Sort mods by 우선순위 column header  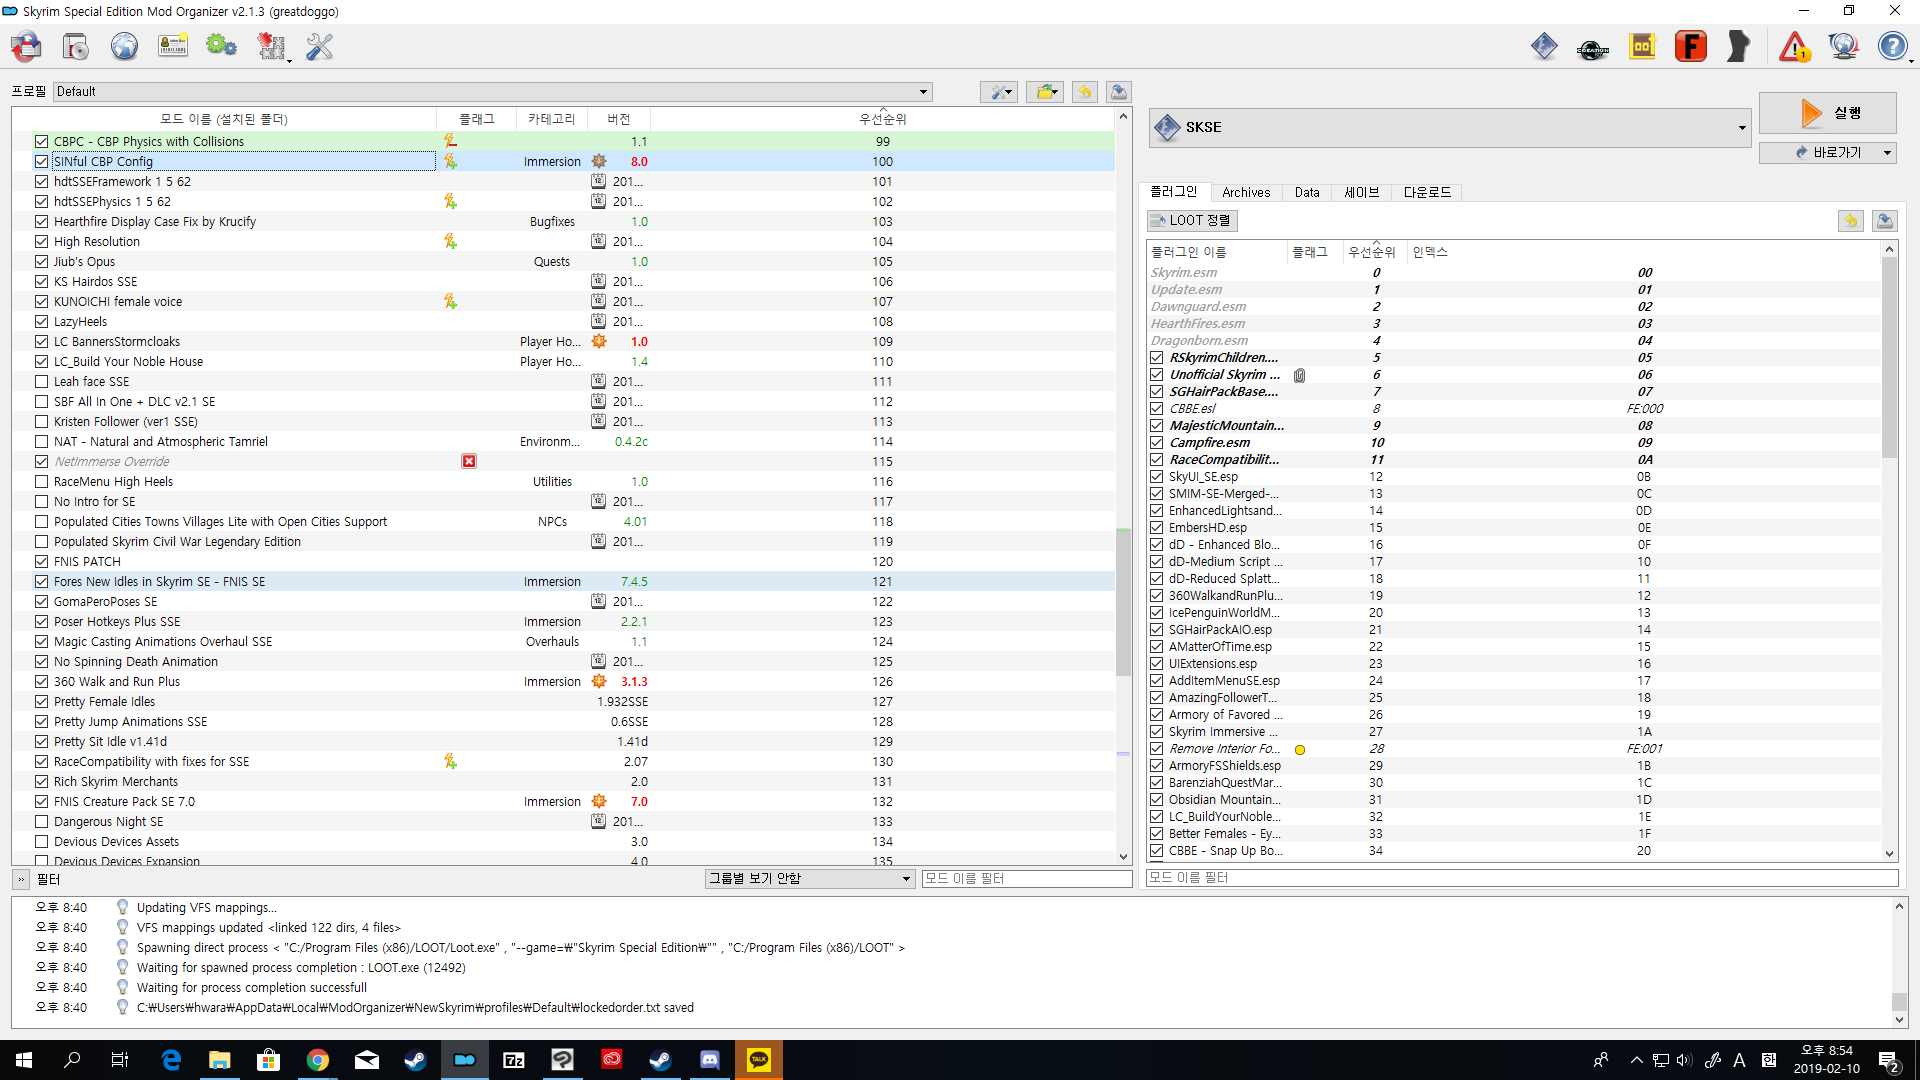click(882, 119)
